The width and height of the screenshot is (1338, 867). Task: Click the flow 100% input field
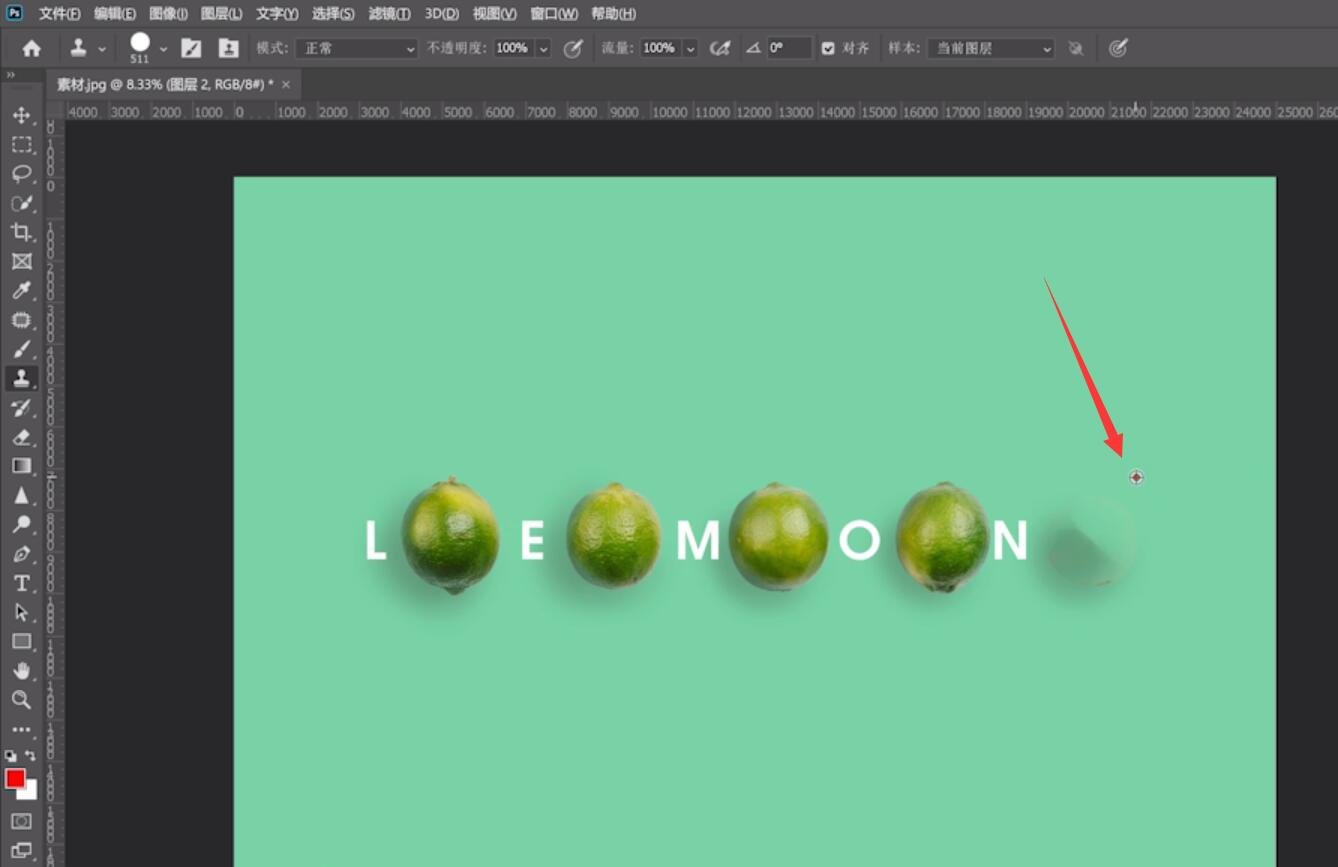[x=659, y=48]
